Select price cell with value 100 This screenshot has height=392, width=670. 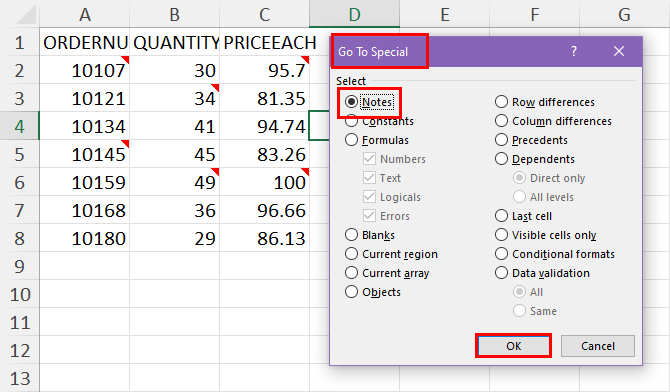[264, 182]
